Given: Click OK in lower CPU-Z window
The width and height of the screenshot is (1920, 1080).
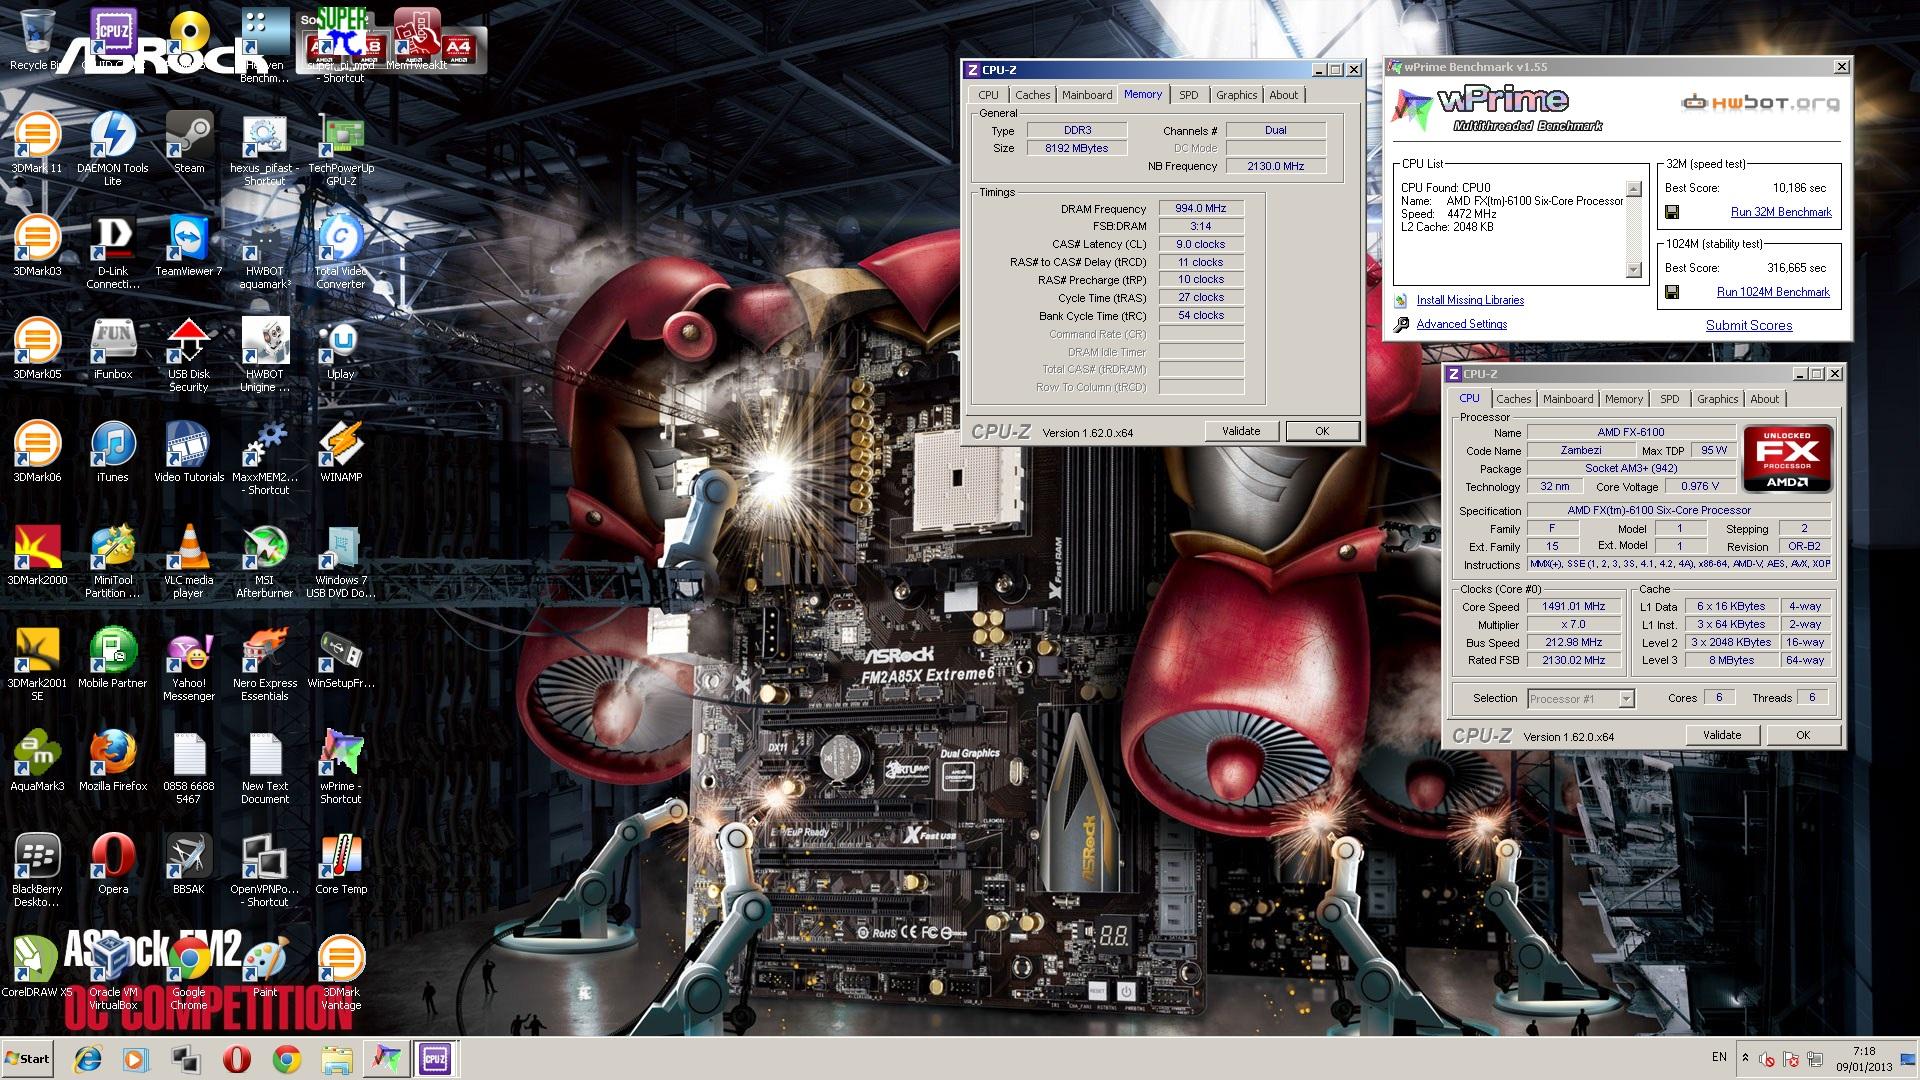Looking at the screenshot, I should 1803,735.
